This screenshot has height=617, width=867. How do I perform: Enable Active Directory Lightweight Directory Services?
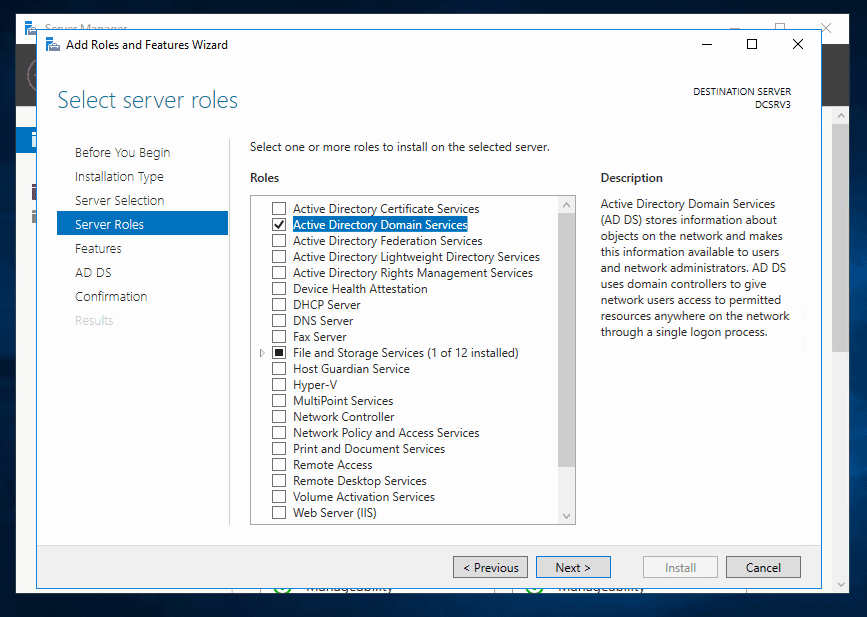pyautogui.click(x=279, y=257)
